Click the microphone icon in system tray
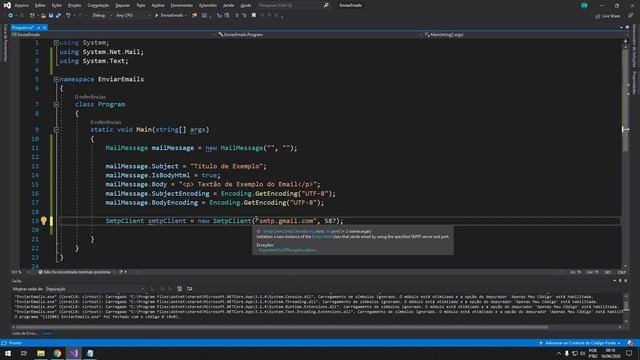 567,353
